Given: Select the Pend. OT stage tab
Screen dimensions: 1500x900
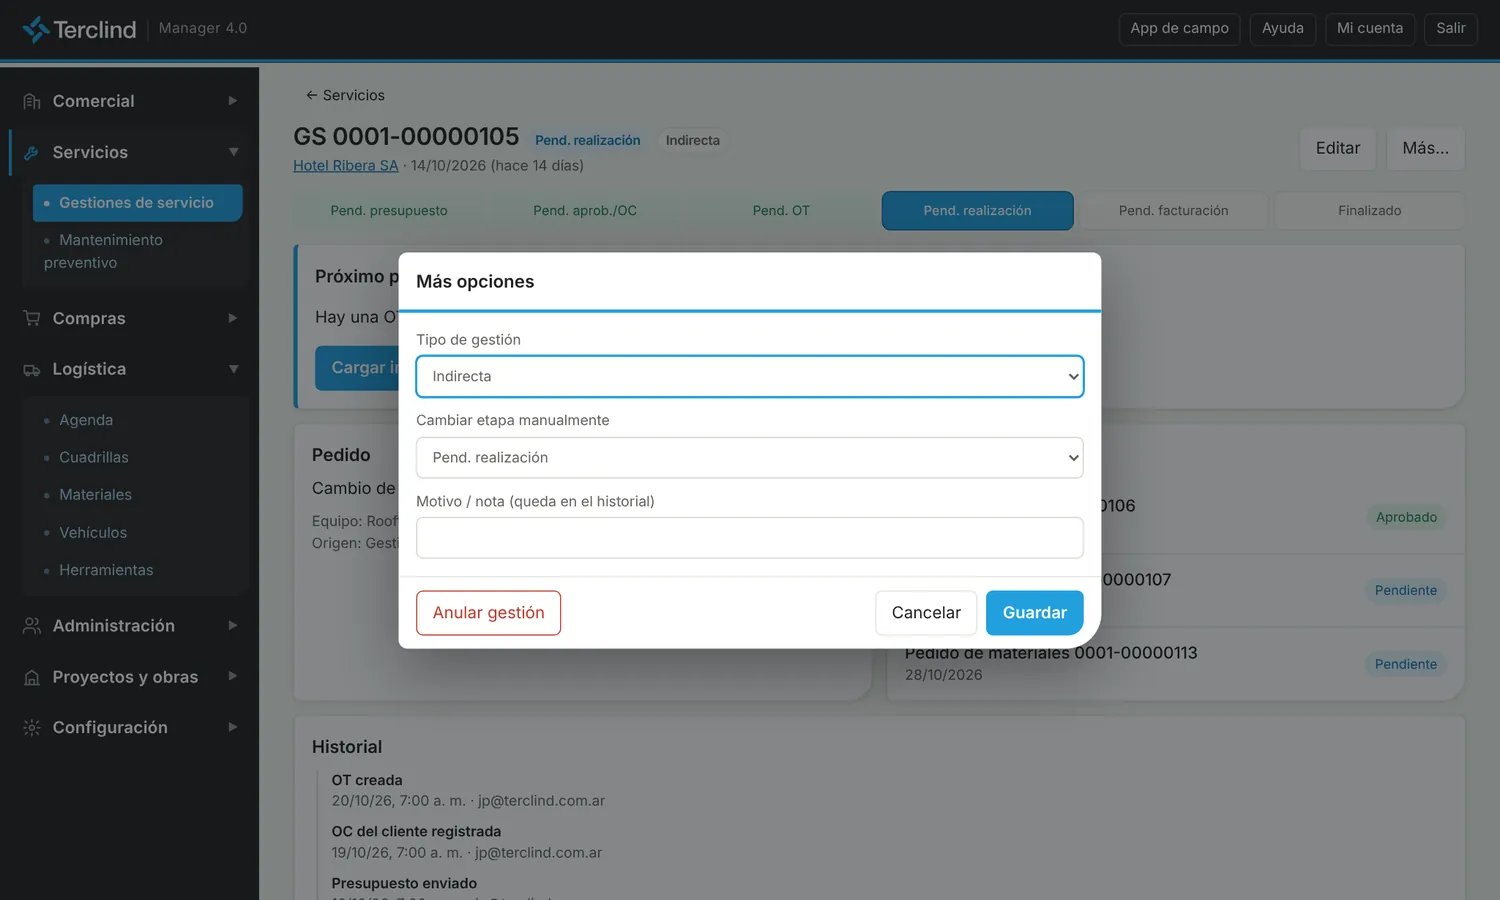Looking at the screenshot, I should point(781,211).
